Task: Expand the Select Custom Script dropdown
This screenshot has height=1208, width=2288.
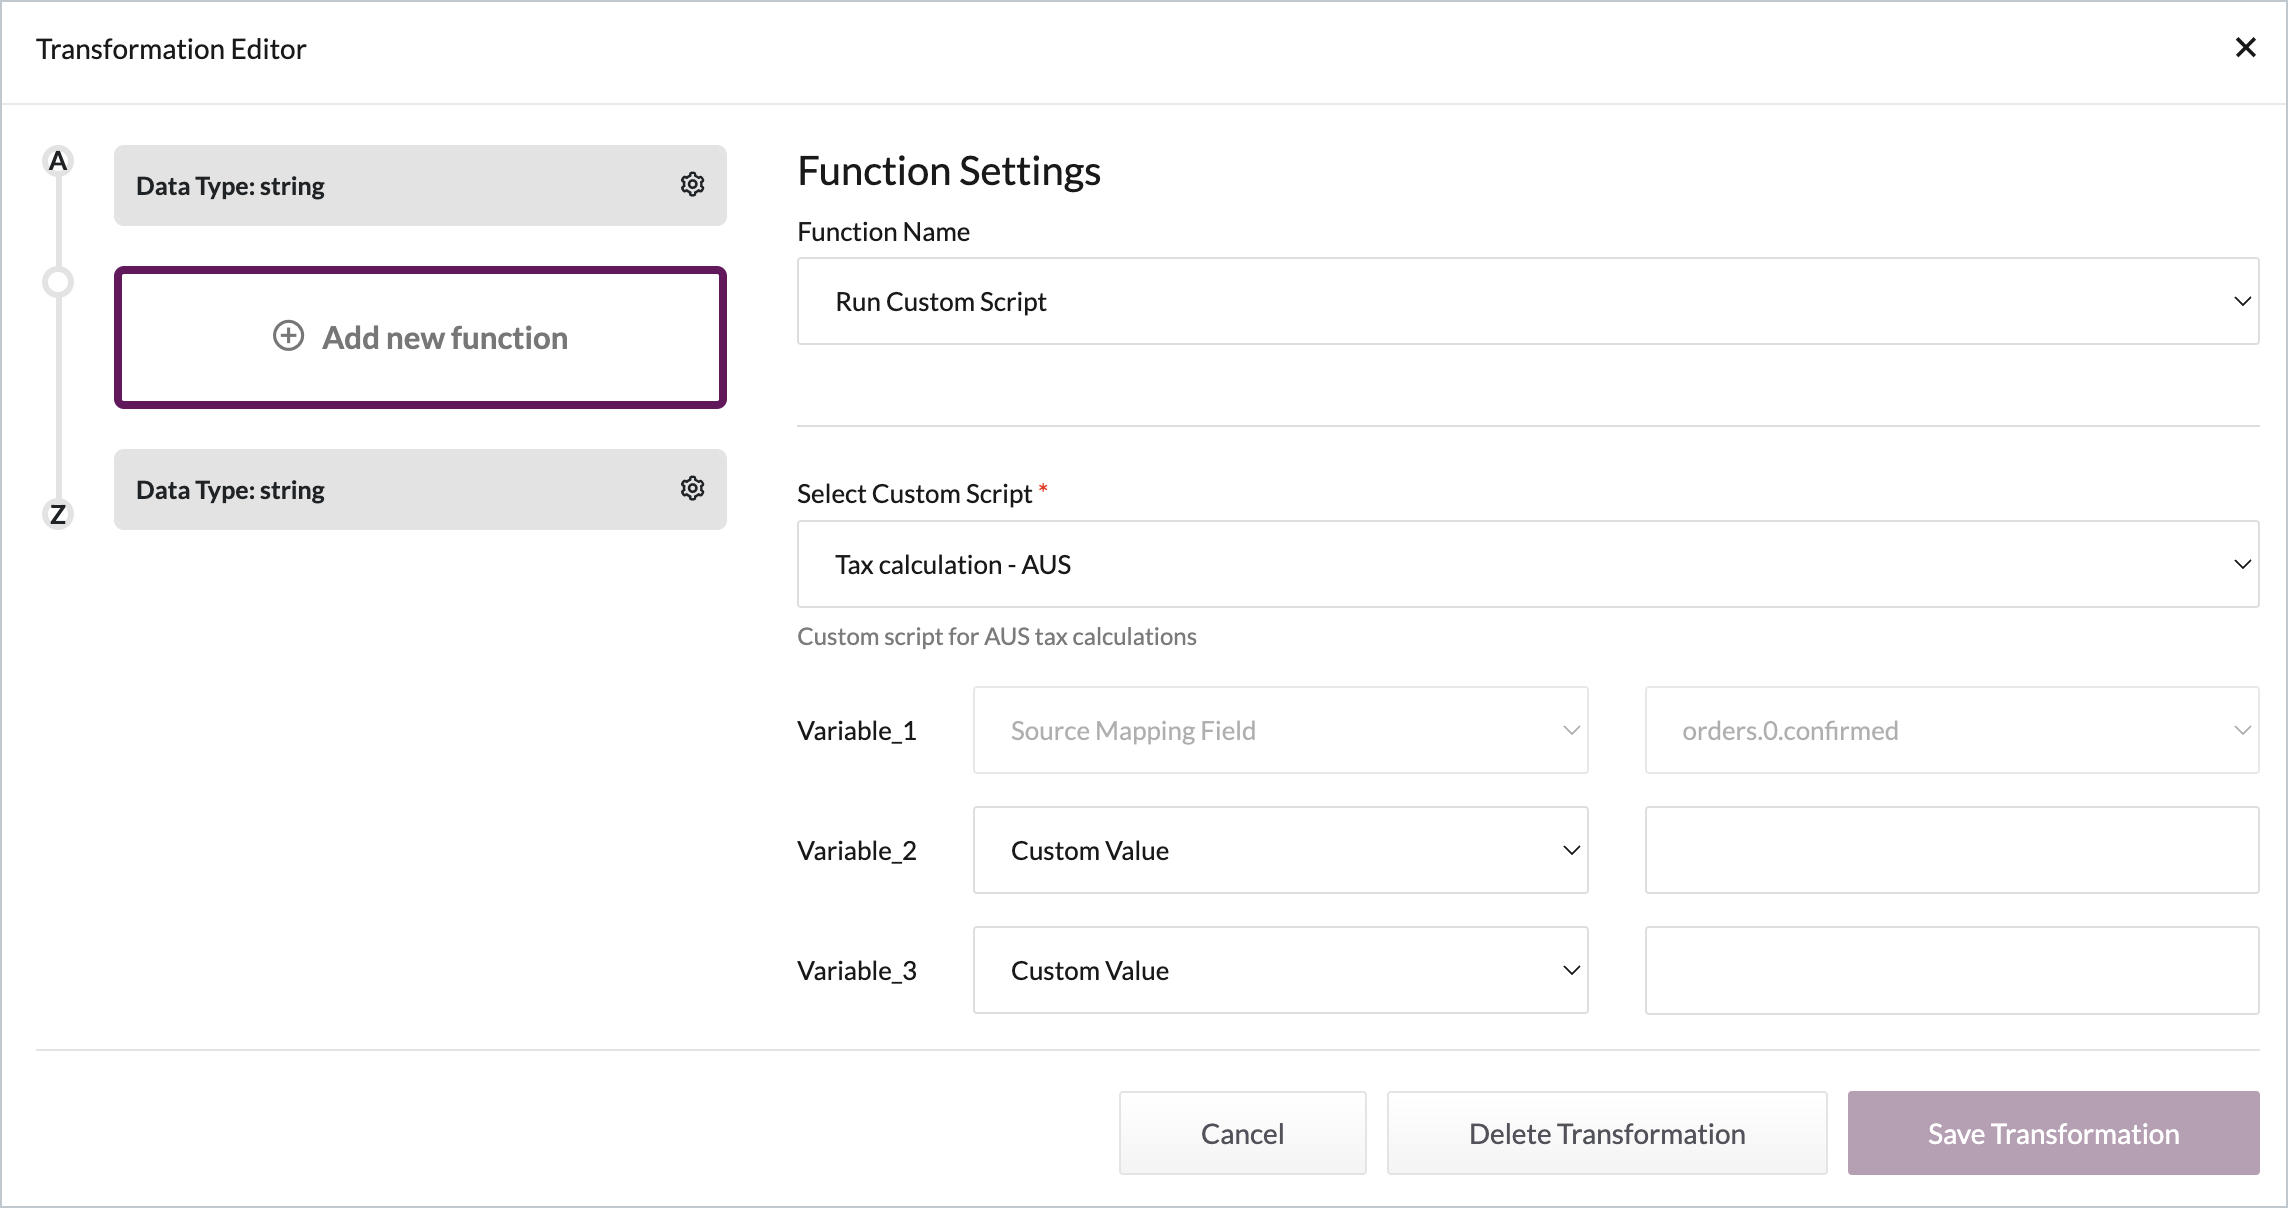Action: click(1527, 564)
